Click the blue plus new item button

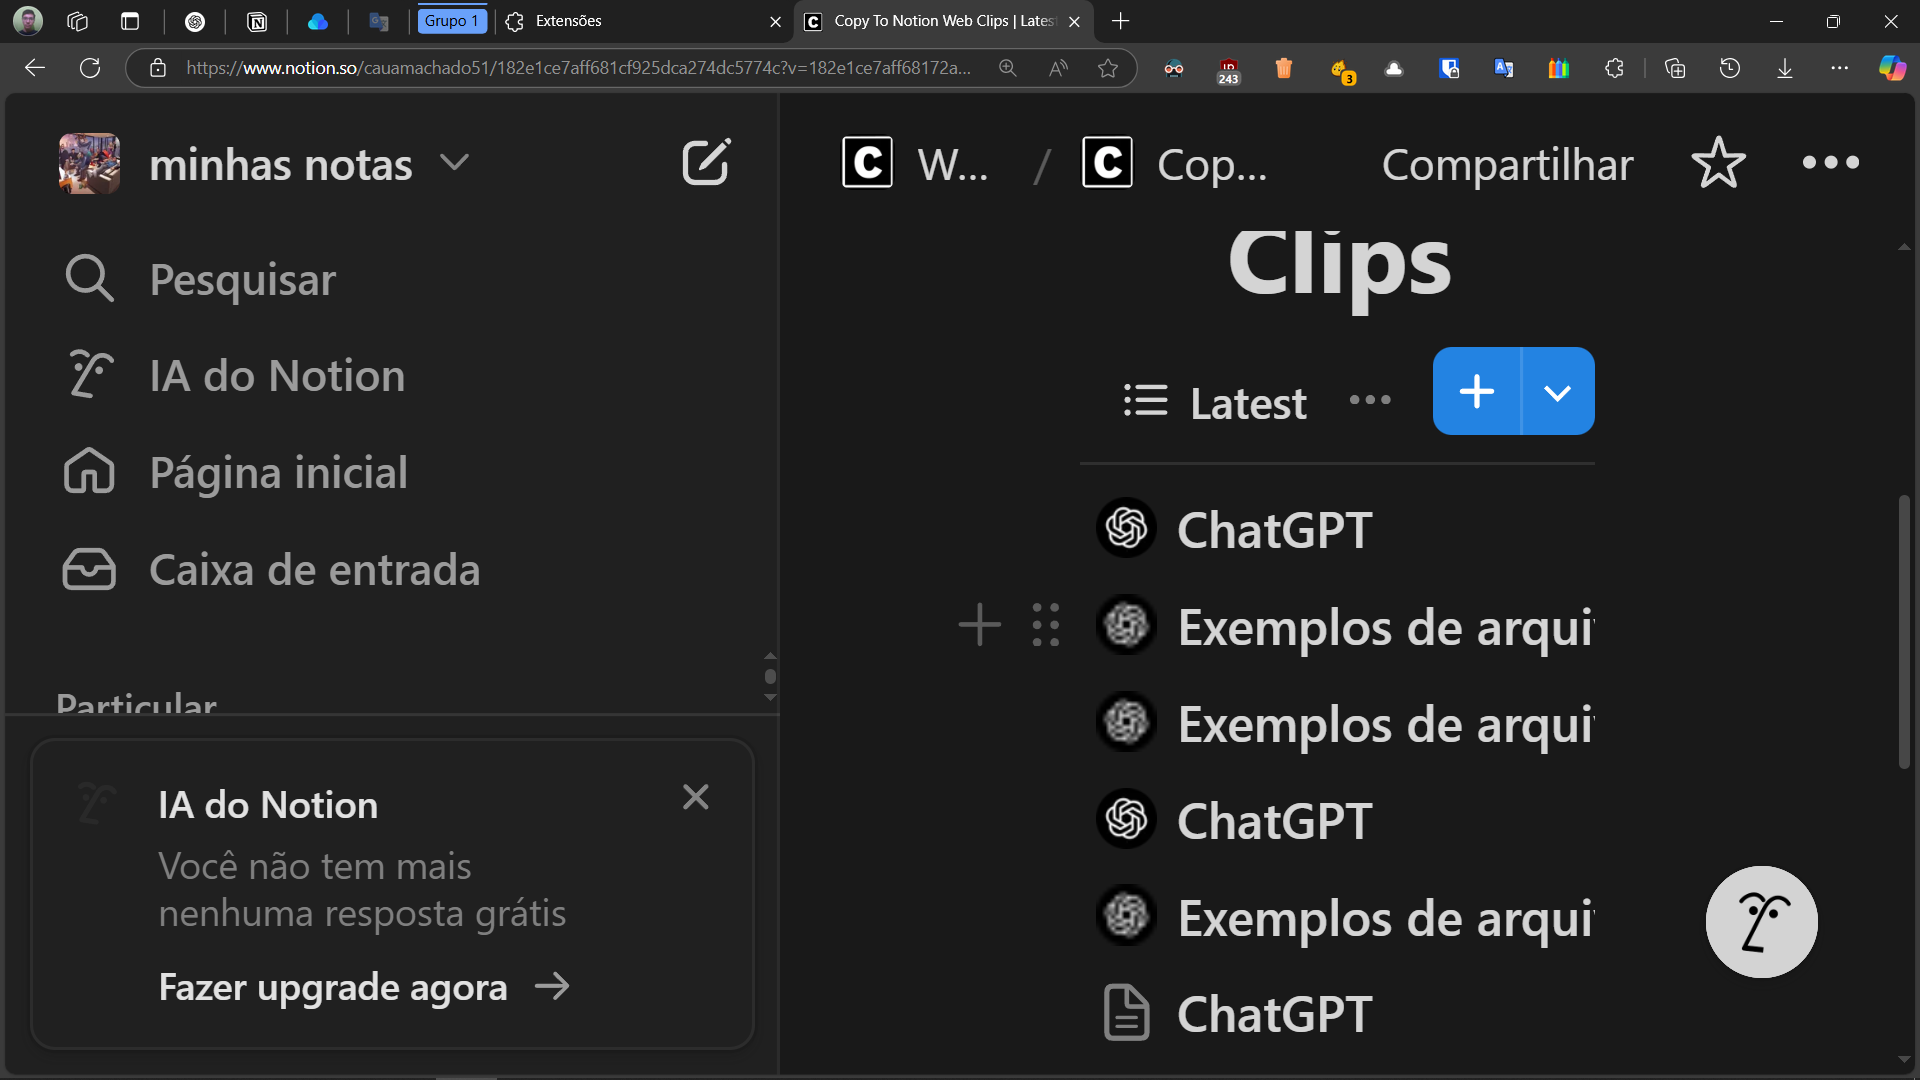[1477, 391]
